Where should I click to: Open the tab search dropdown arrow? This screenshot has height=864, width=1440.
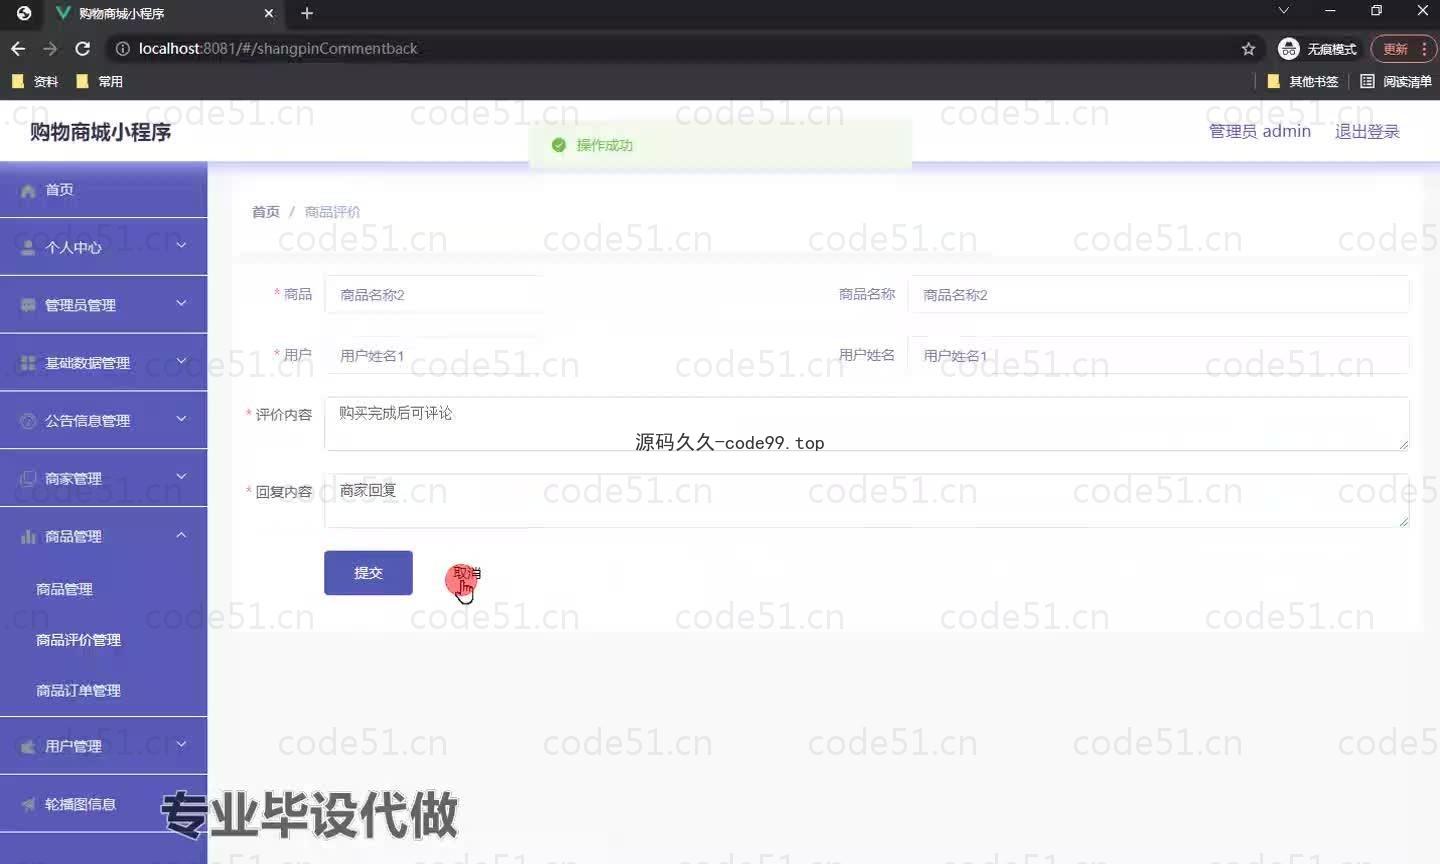[1283, 10]
